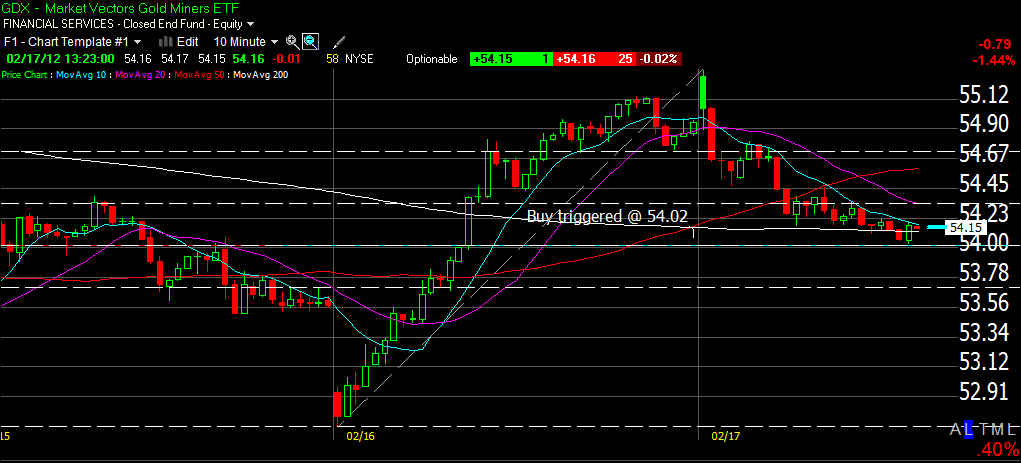Toggle the M scale option
1021x463 pixels.
[997, 428]
